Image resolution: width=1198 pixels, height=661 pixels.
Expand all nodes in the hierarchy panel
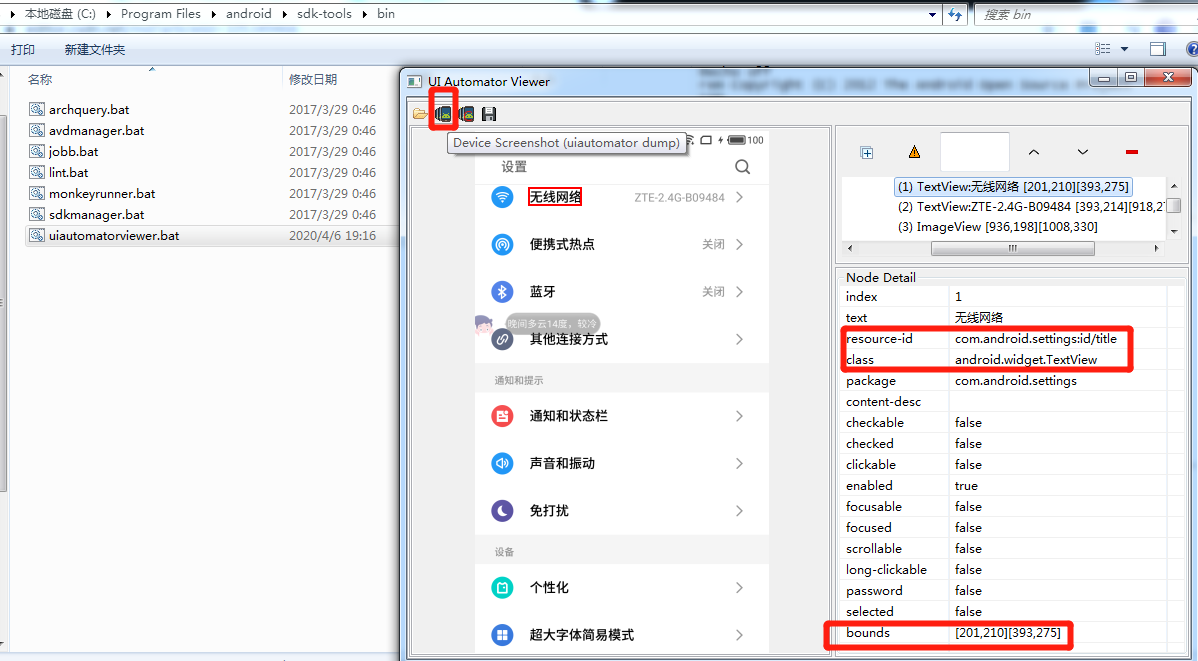[x=866, y=152]
